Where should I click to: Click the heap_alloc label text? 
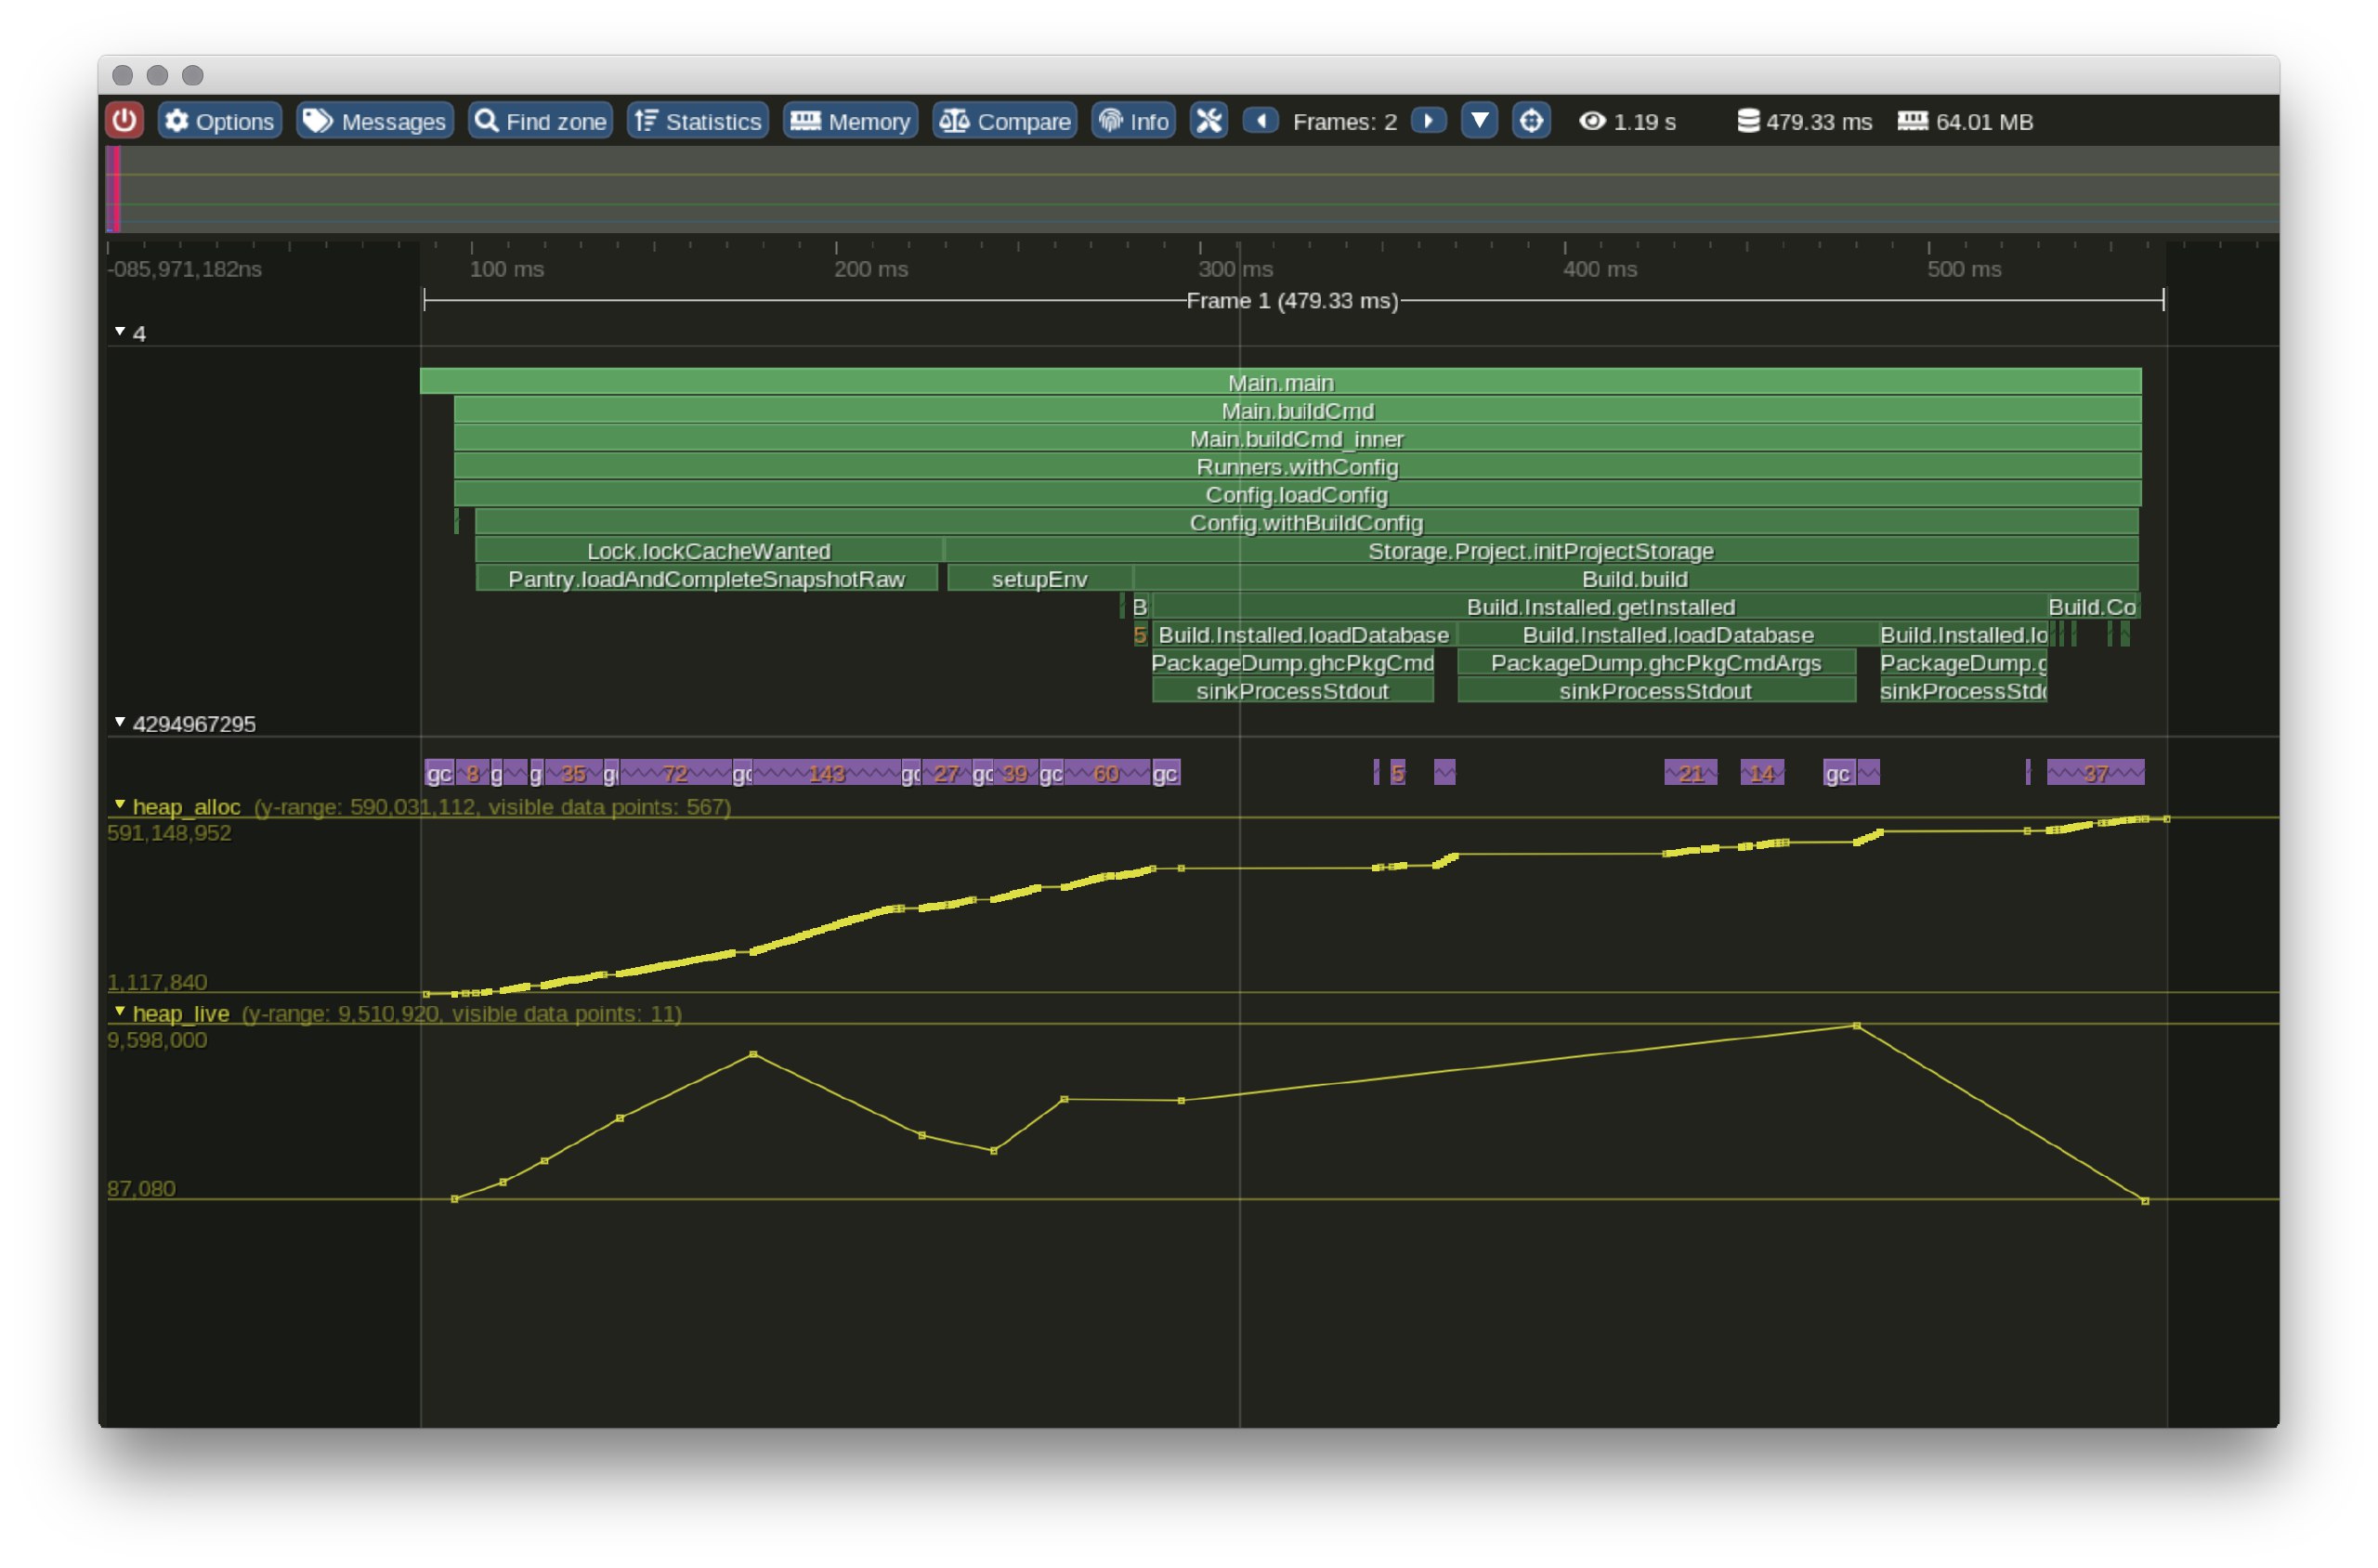click(186, 806)
